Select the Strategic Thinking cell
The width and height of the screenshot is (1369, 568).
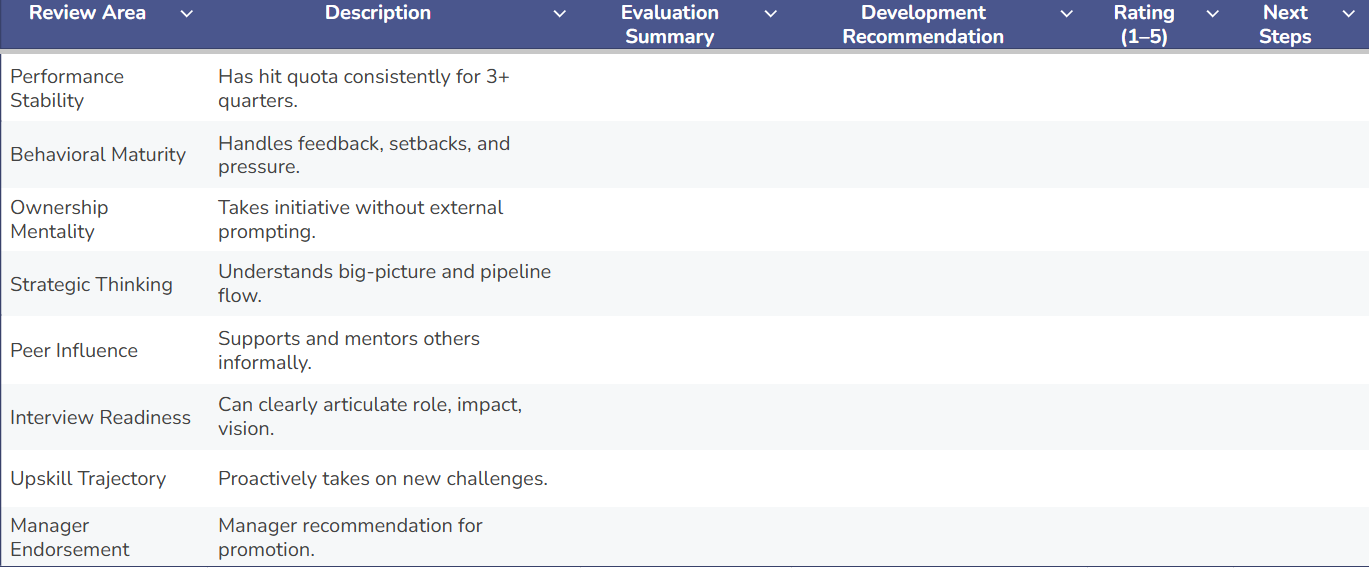click(104, 284)
